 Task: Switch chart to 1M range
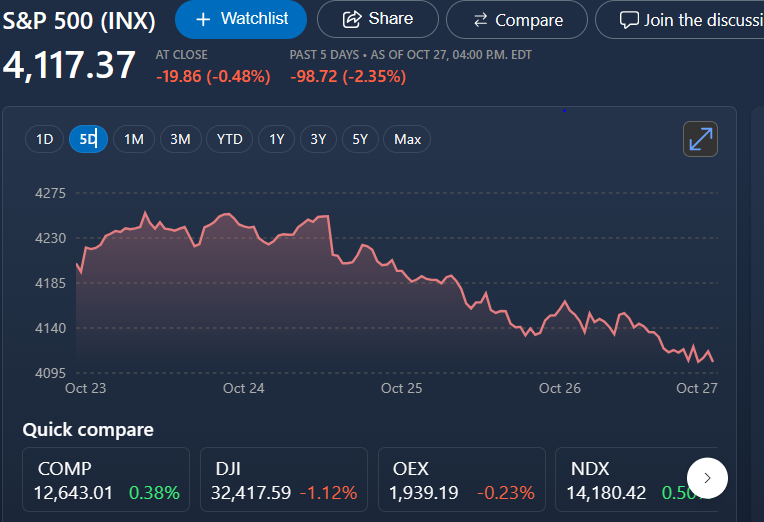click(134, 139)
